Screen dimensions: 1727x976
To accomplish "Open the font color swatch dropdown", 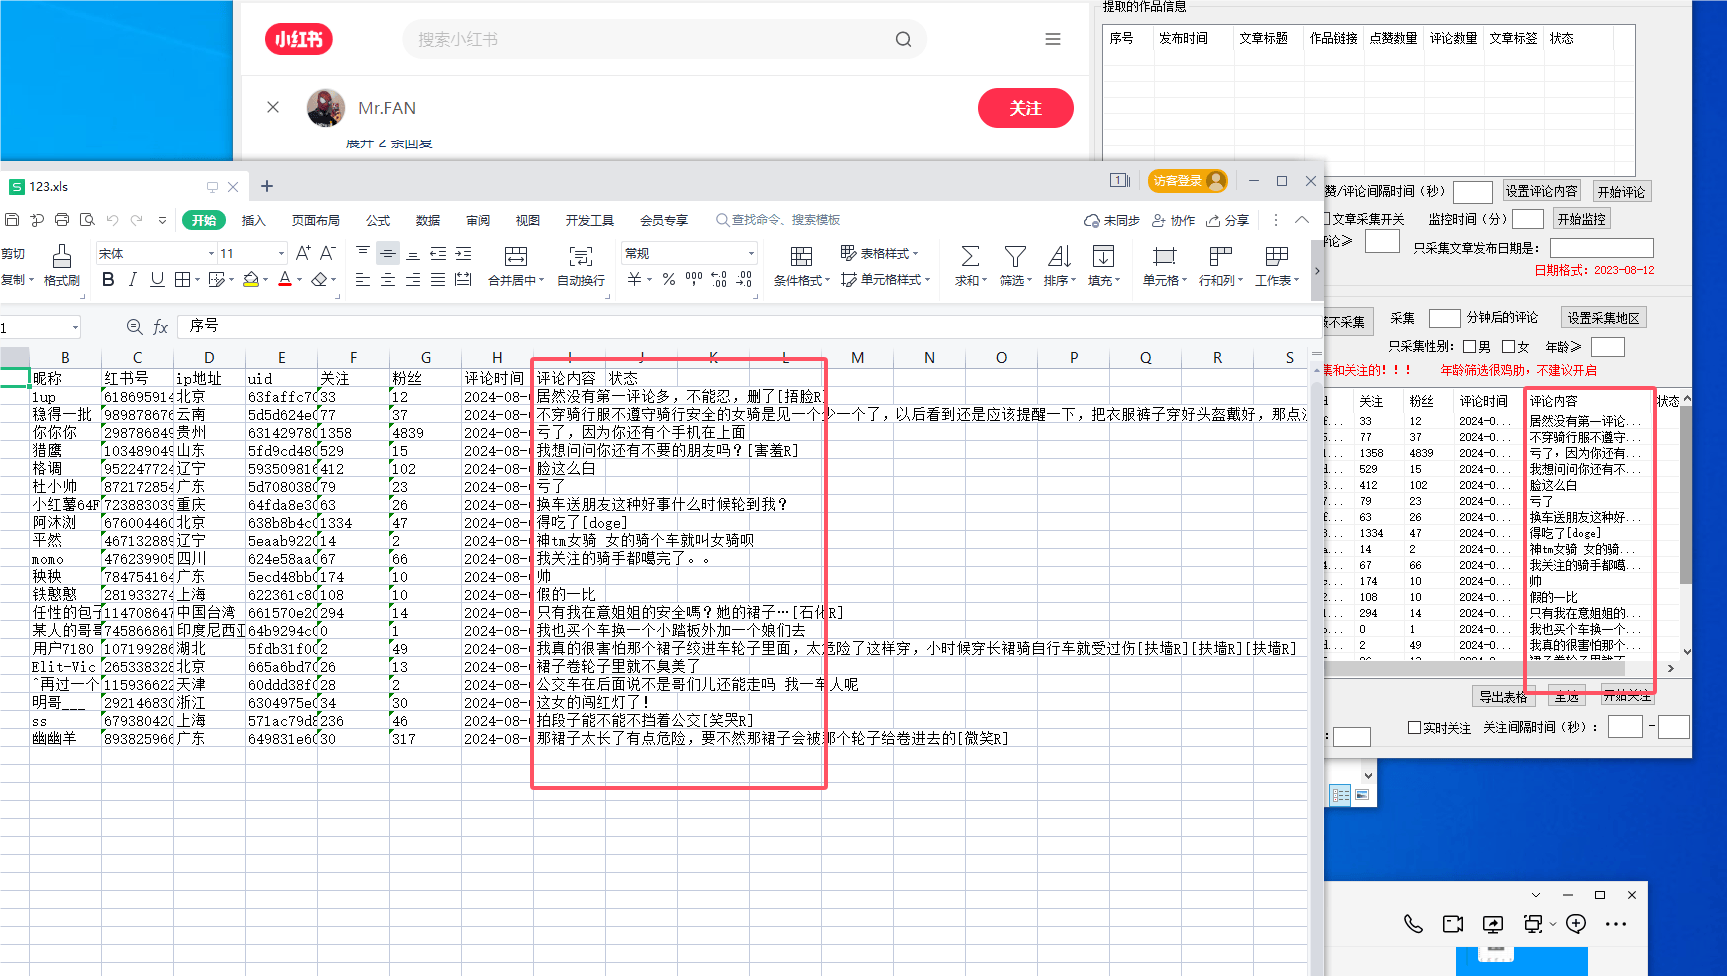I will point(297,280).
